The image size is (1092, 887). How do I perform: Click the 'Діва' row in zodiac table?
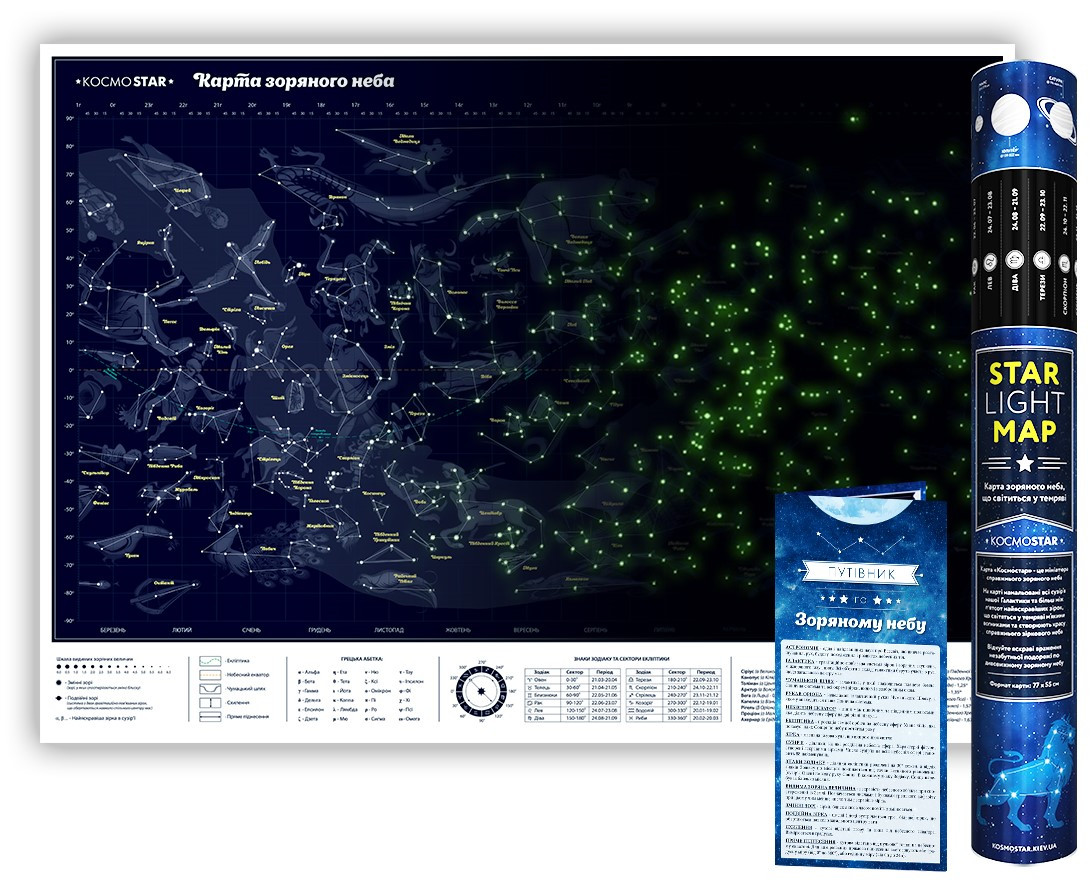tap(572, 718)
